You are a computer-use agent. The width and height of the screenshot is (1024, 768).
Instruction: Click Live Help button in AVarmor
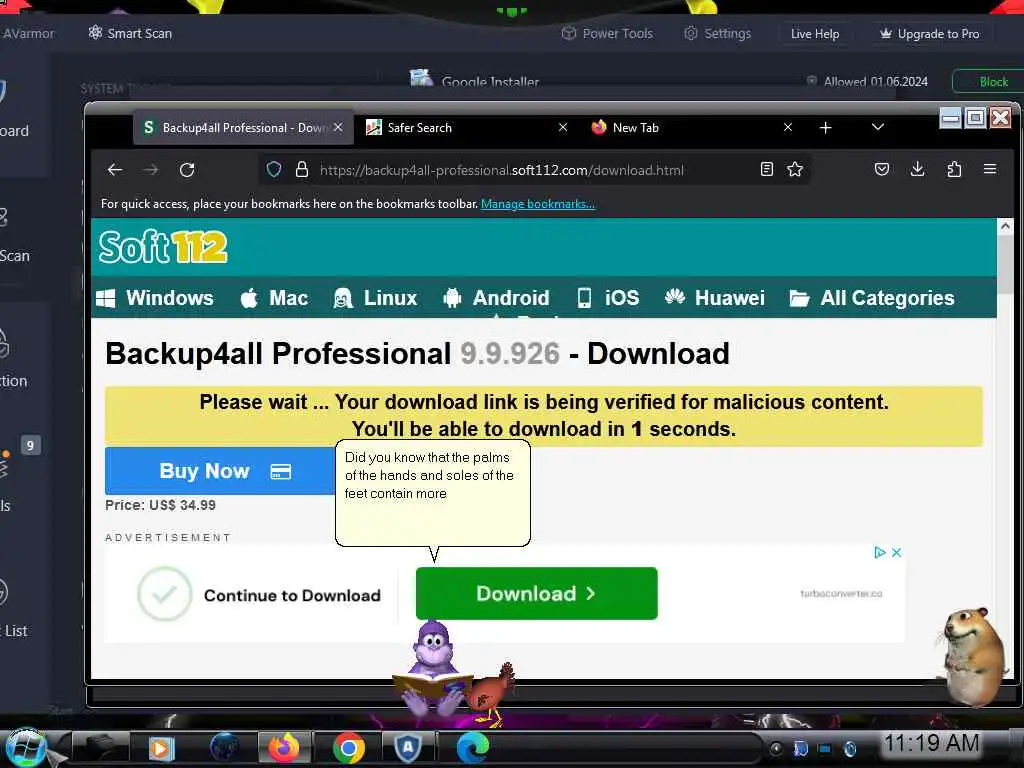[815, 33]
